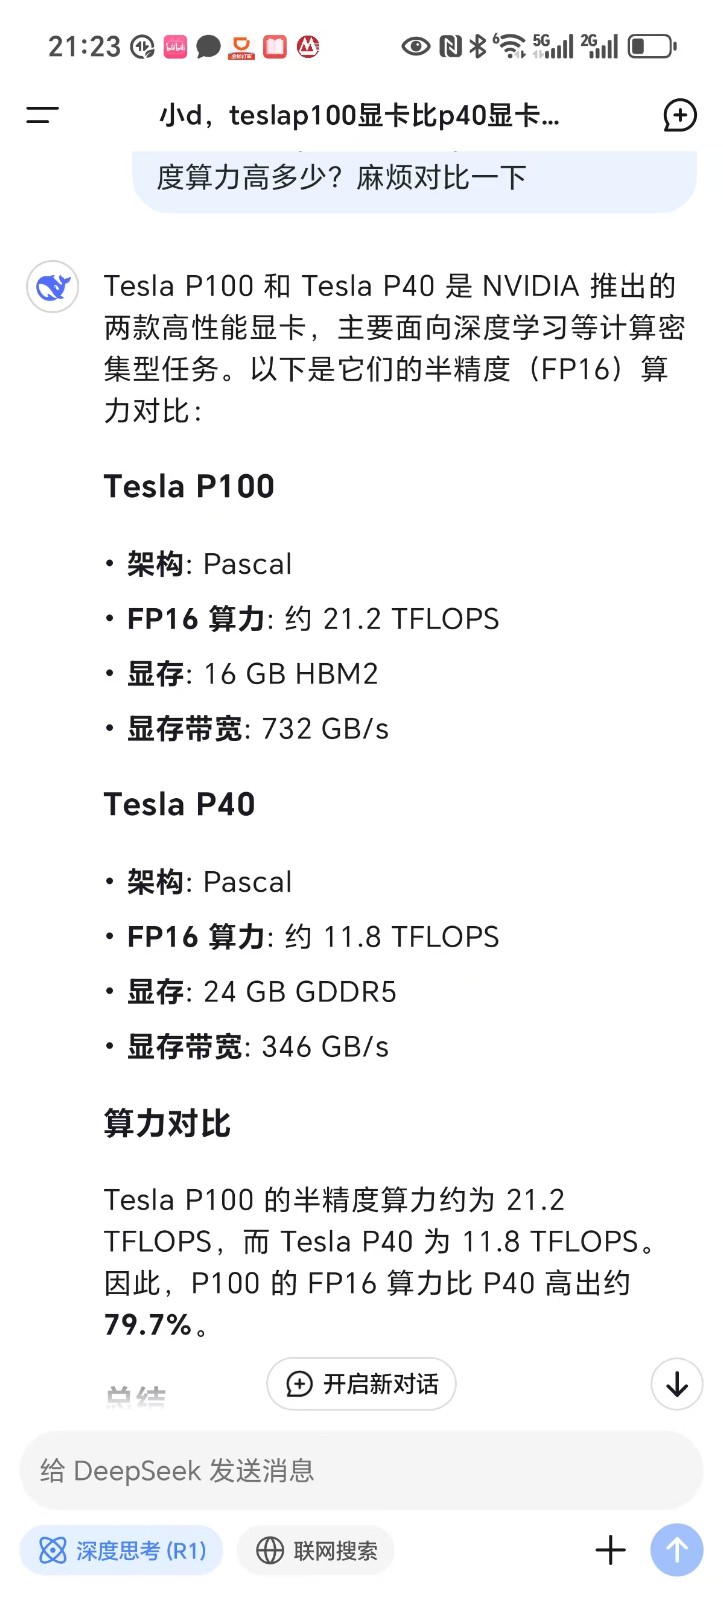Open the sidebar hamburger menu
Screen dimensions: 723x1600
(x=42, y=115)
